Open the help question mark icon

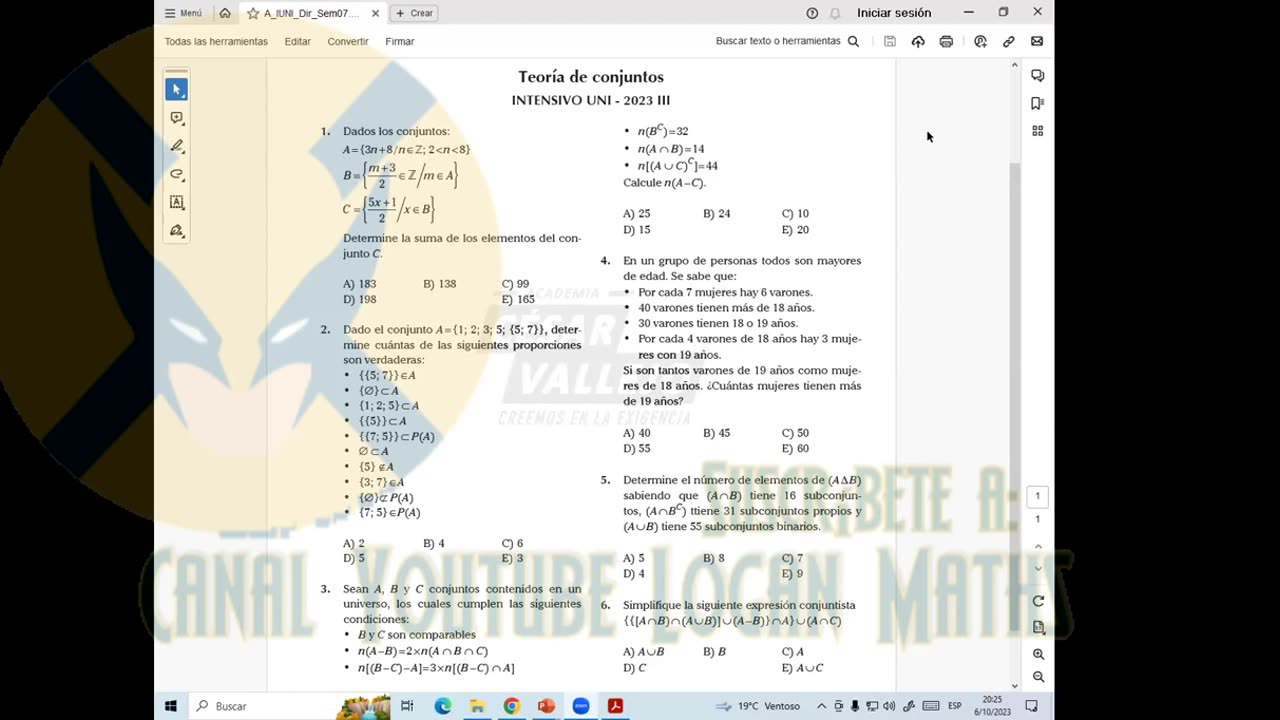pos(812,13)
